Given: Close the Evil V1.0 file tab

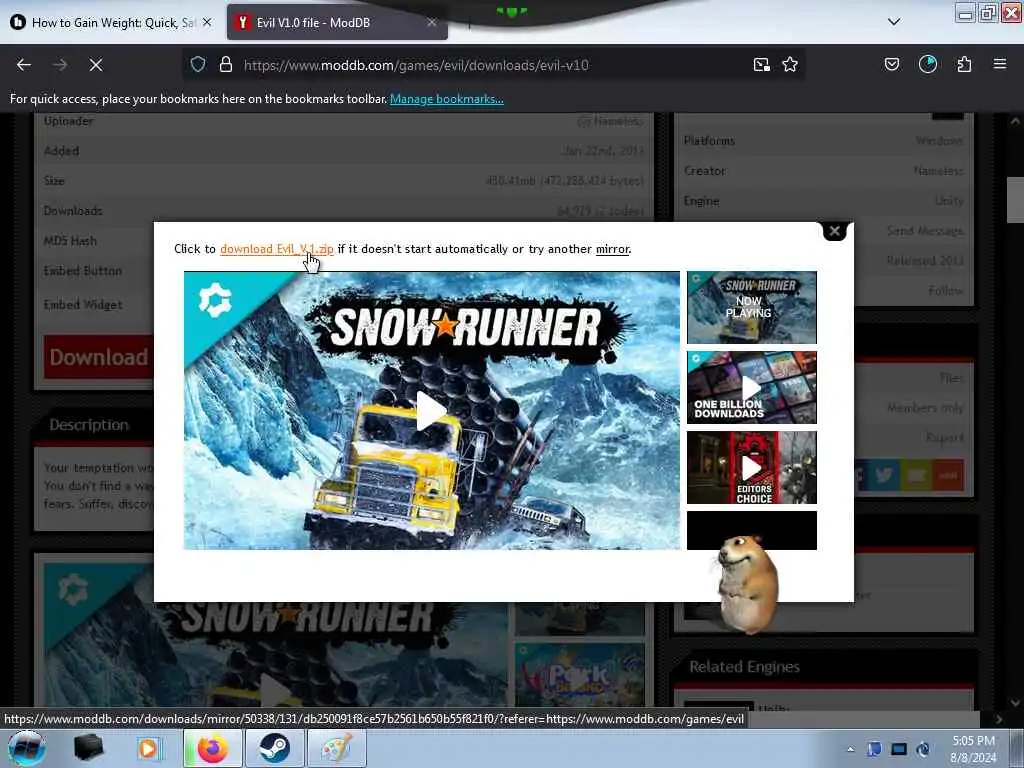Looking at the screenshot, I should click(x=432, y=22).
